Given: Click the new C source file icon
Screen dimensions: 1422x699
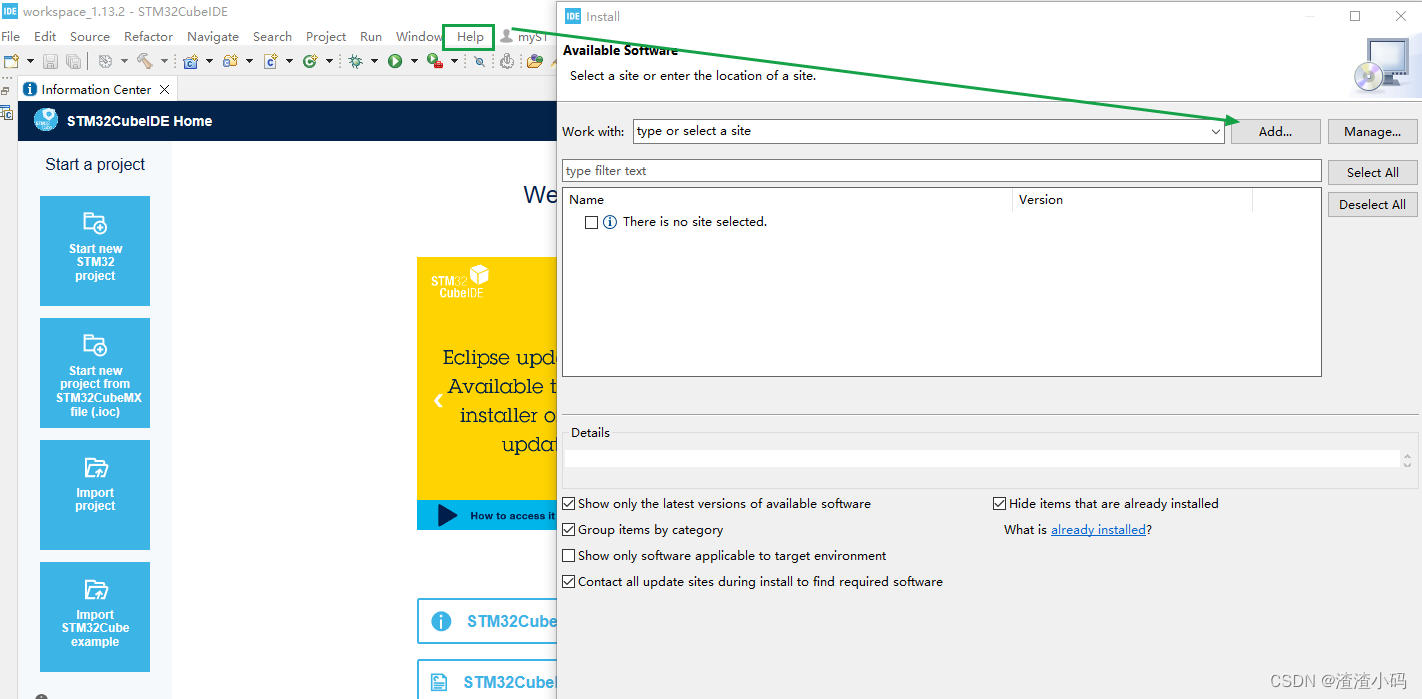Looking at the screenshot, I should coord(270,61).
